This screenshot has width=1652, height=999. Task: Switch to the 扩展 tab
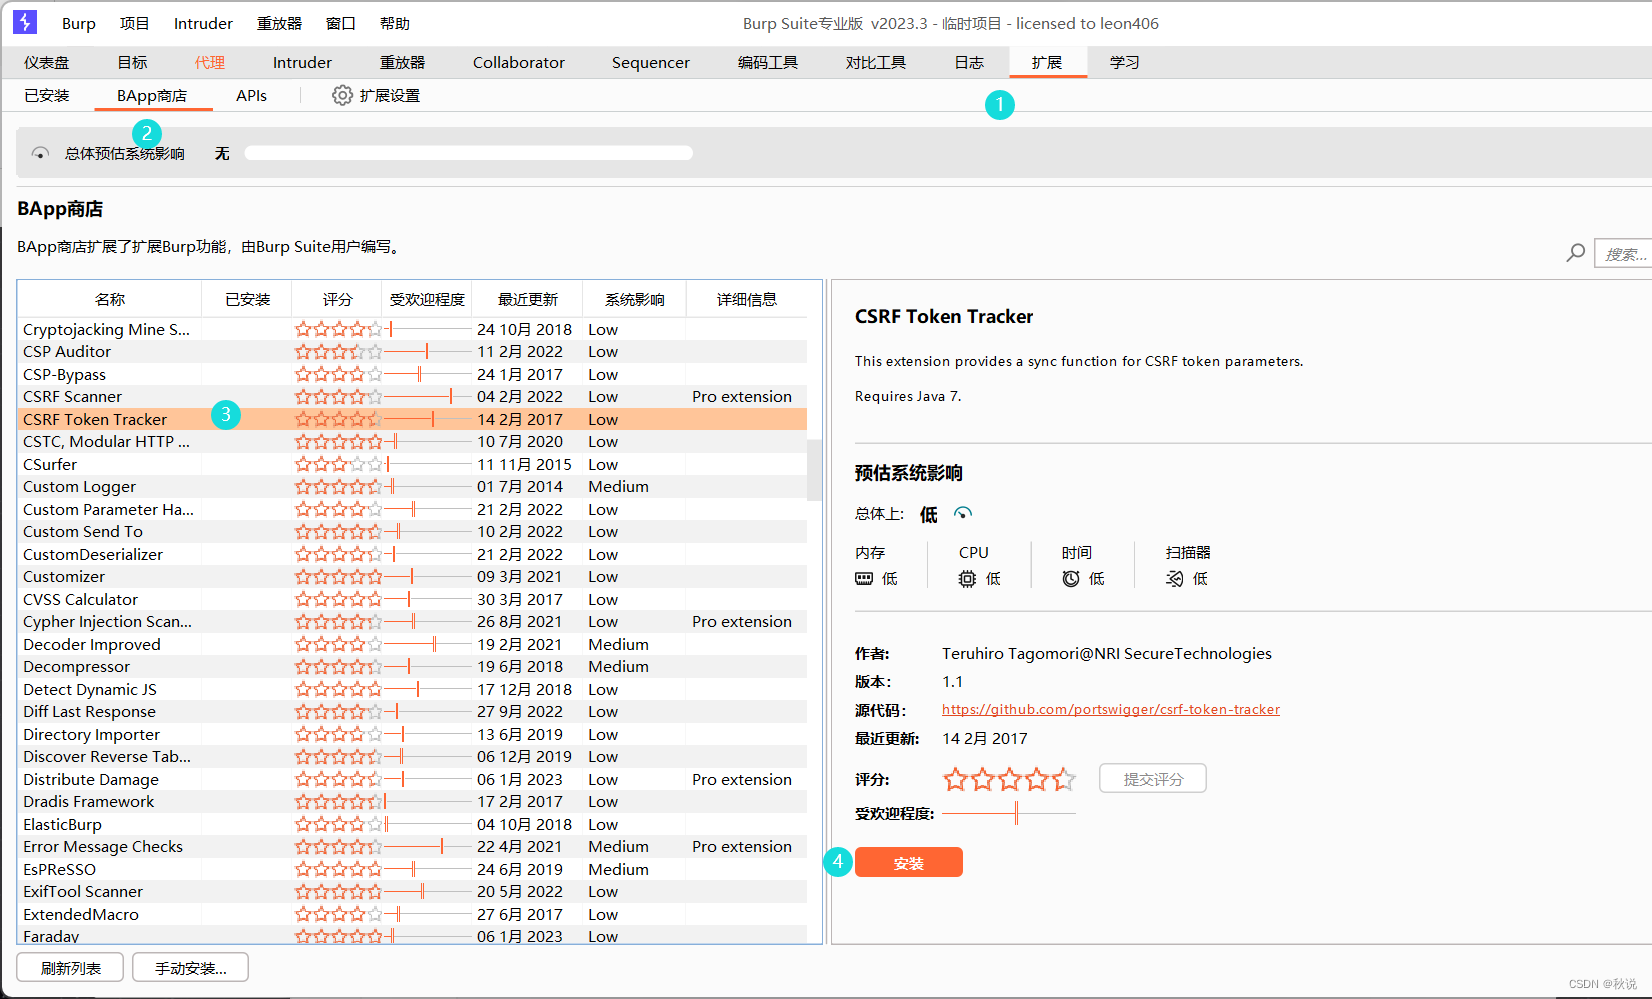(1047, 62)
